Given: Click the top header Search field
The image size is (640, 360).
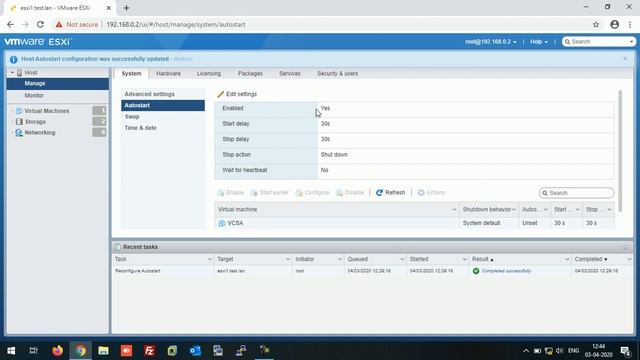Looking at the screenshot, I should pos(598,42).
